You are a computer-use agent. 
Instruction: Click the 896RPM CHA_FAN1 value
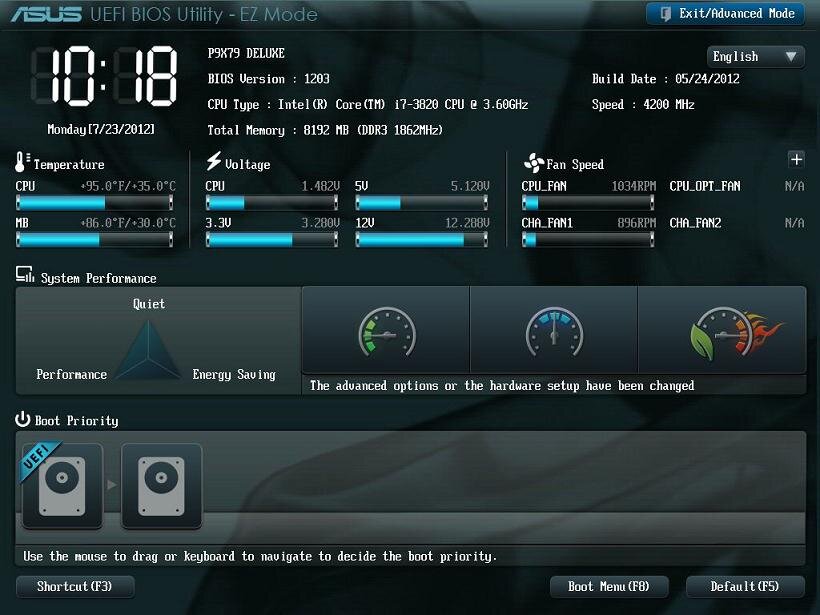tap(636, 223)
